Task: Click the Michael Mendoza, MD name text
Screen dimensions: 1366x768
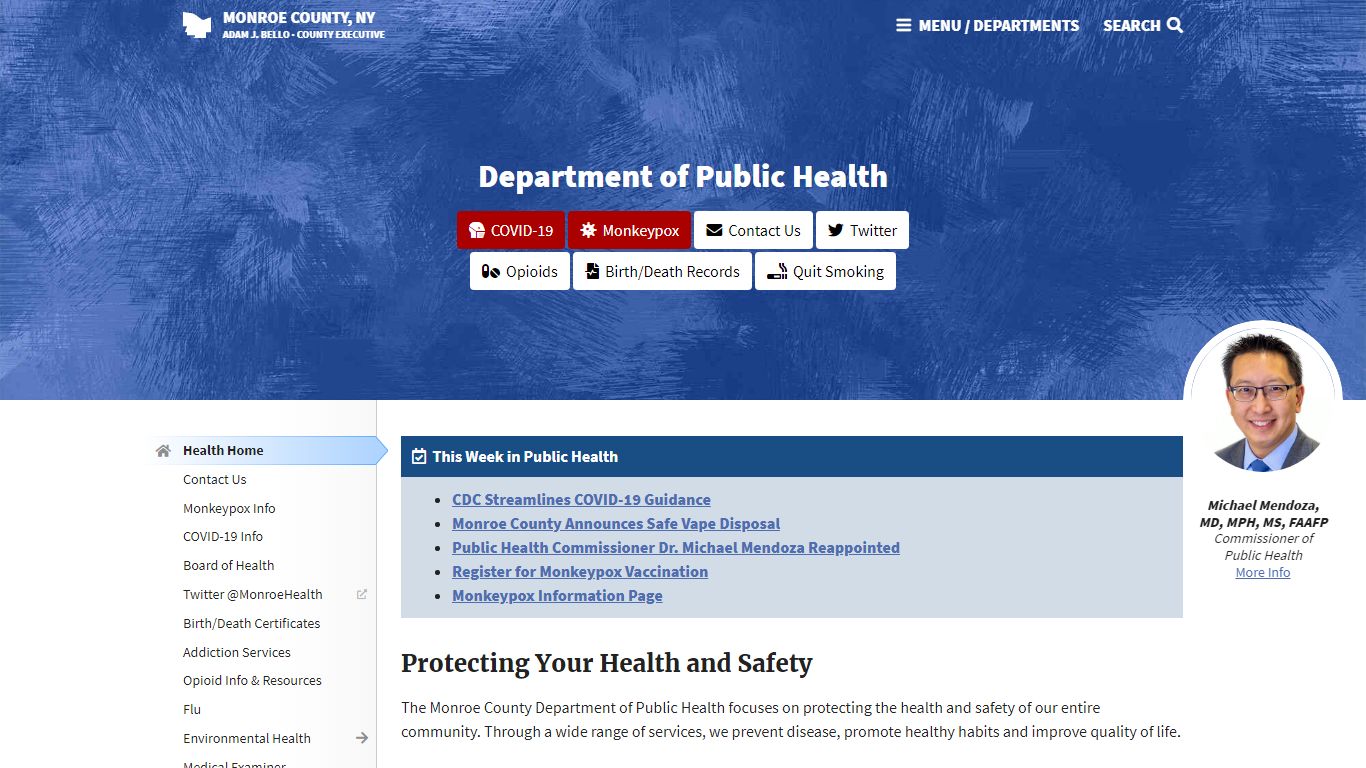Action: click(x=1264, y=514)
